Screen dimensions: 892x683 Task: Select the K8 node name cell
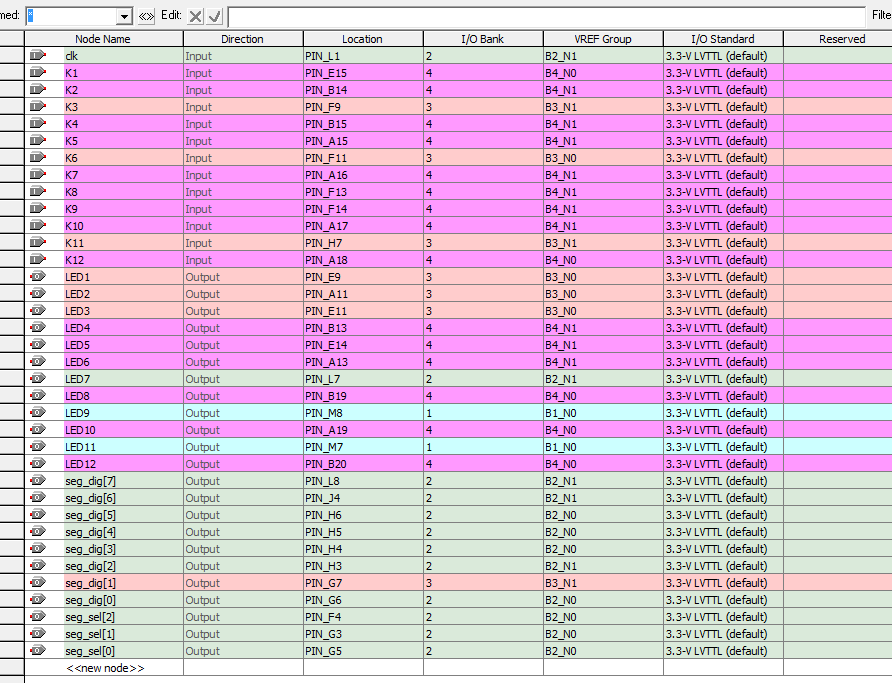point(123,192)
